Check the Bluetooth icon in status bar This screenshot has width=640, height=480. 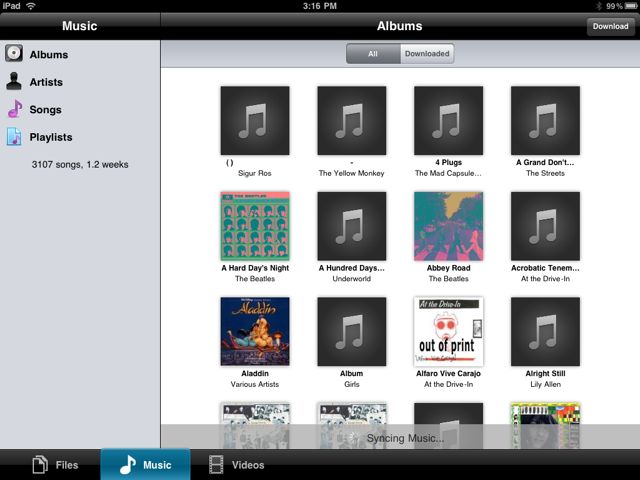click(x=599, y=6)
